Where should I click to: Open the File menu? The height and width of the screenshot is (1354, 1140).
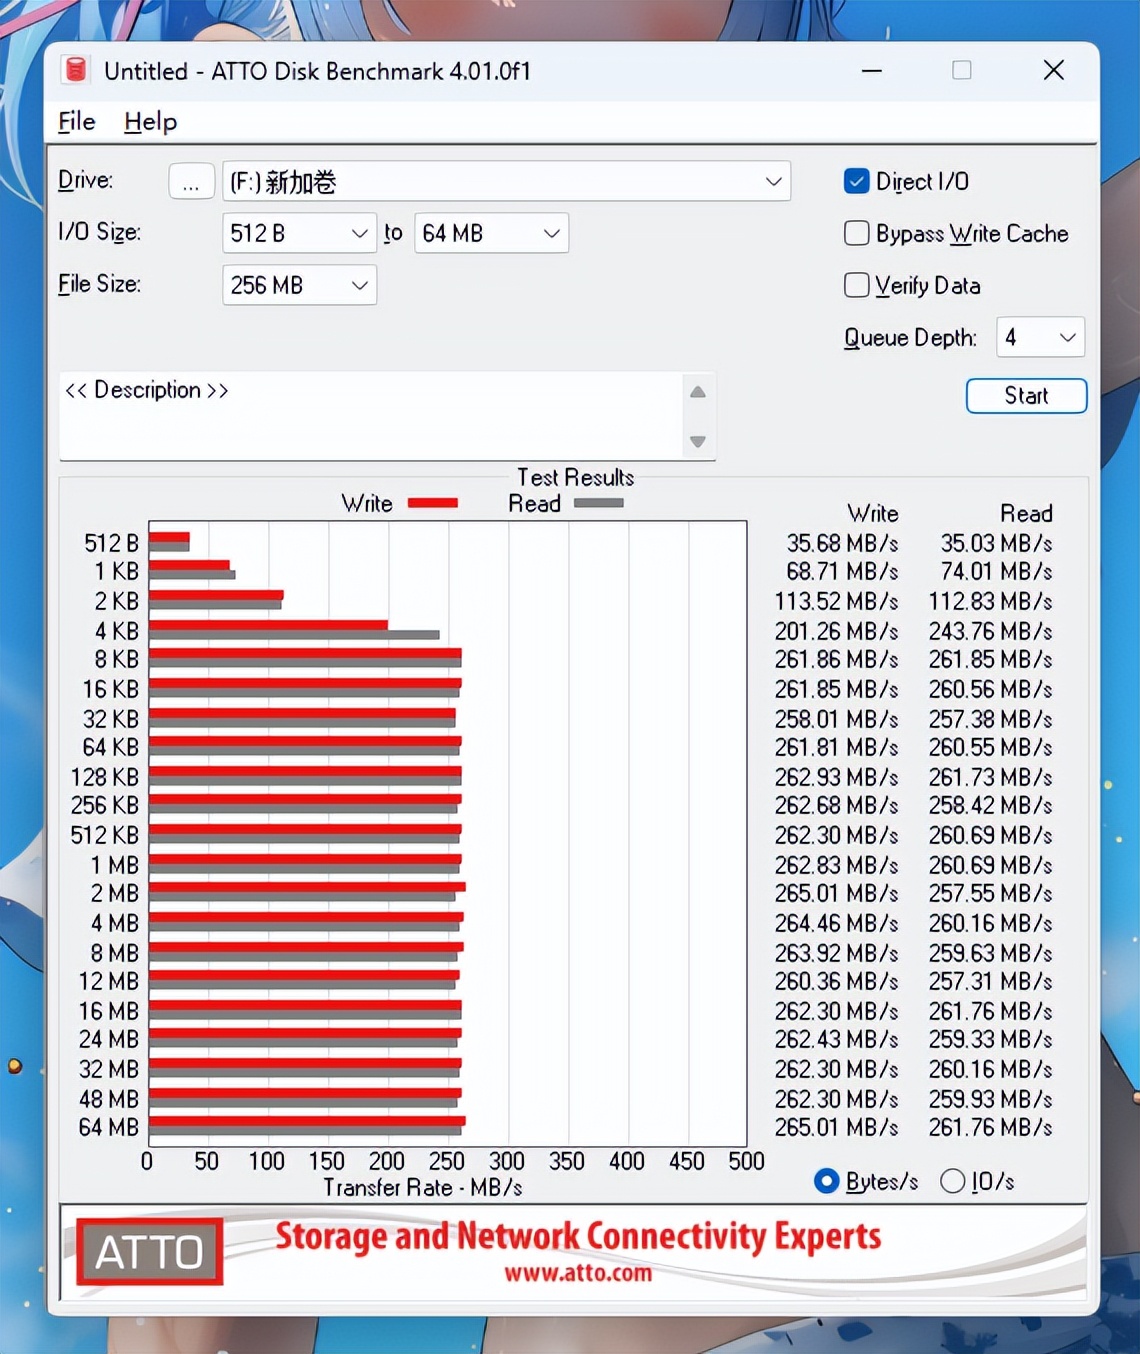coord(77,122)
